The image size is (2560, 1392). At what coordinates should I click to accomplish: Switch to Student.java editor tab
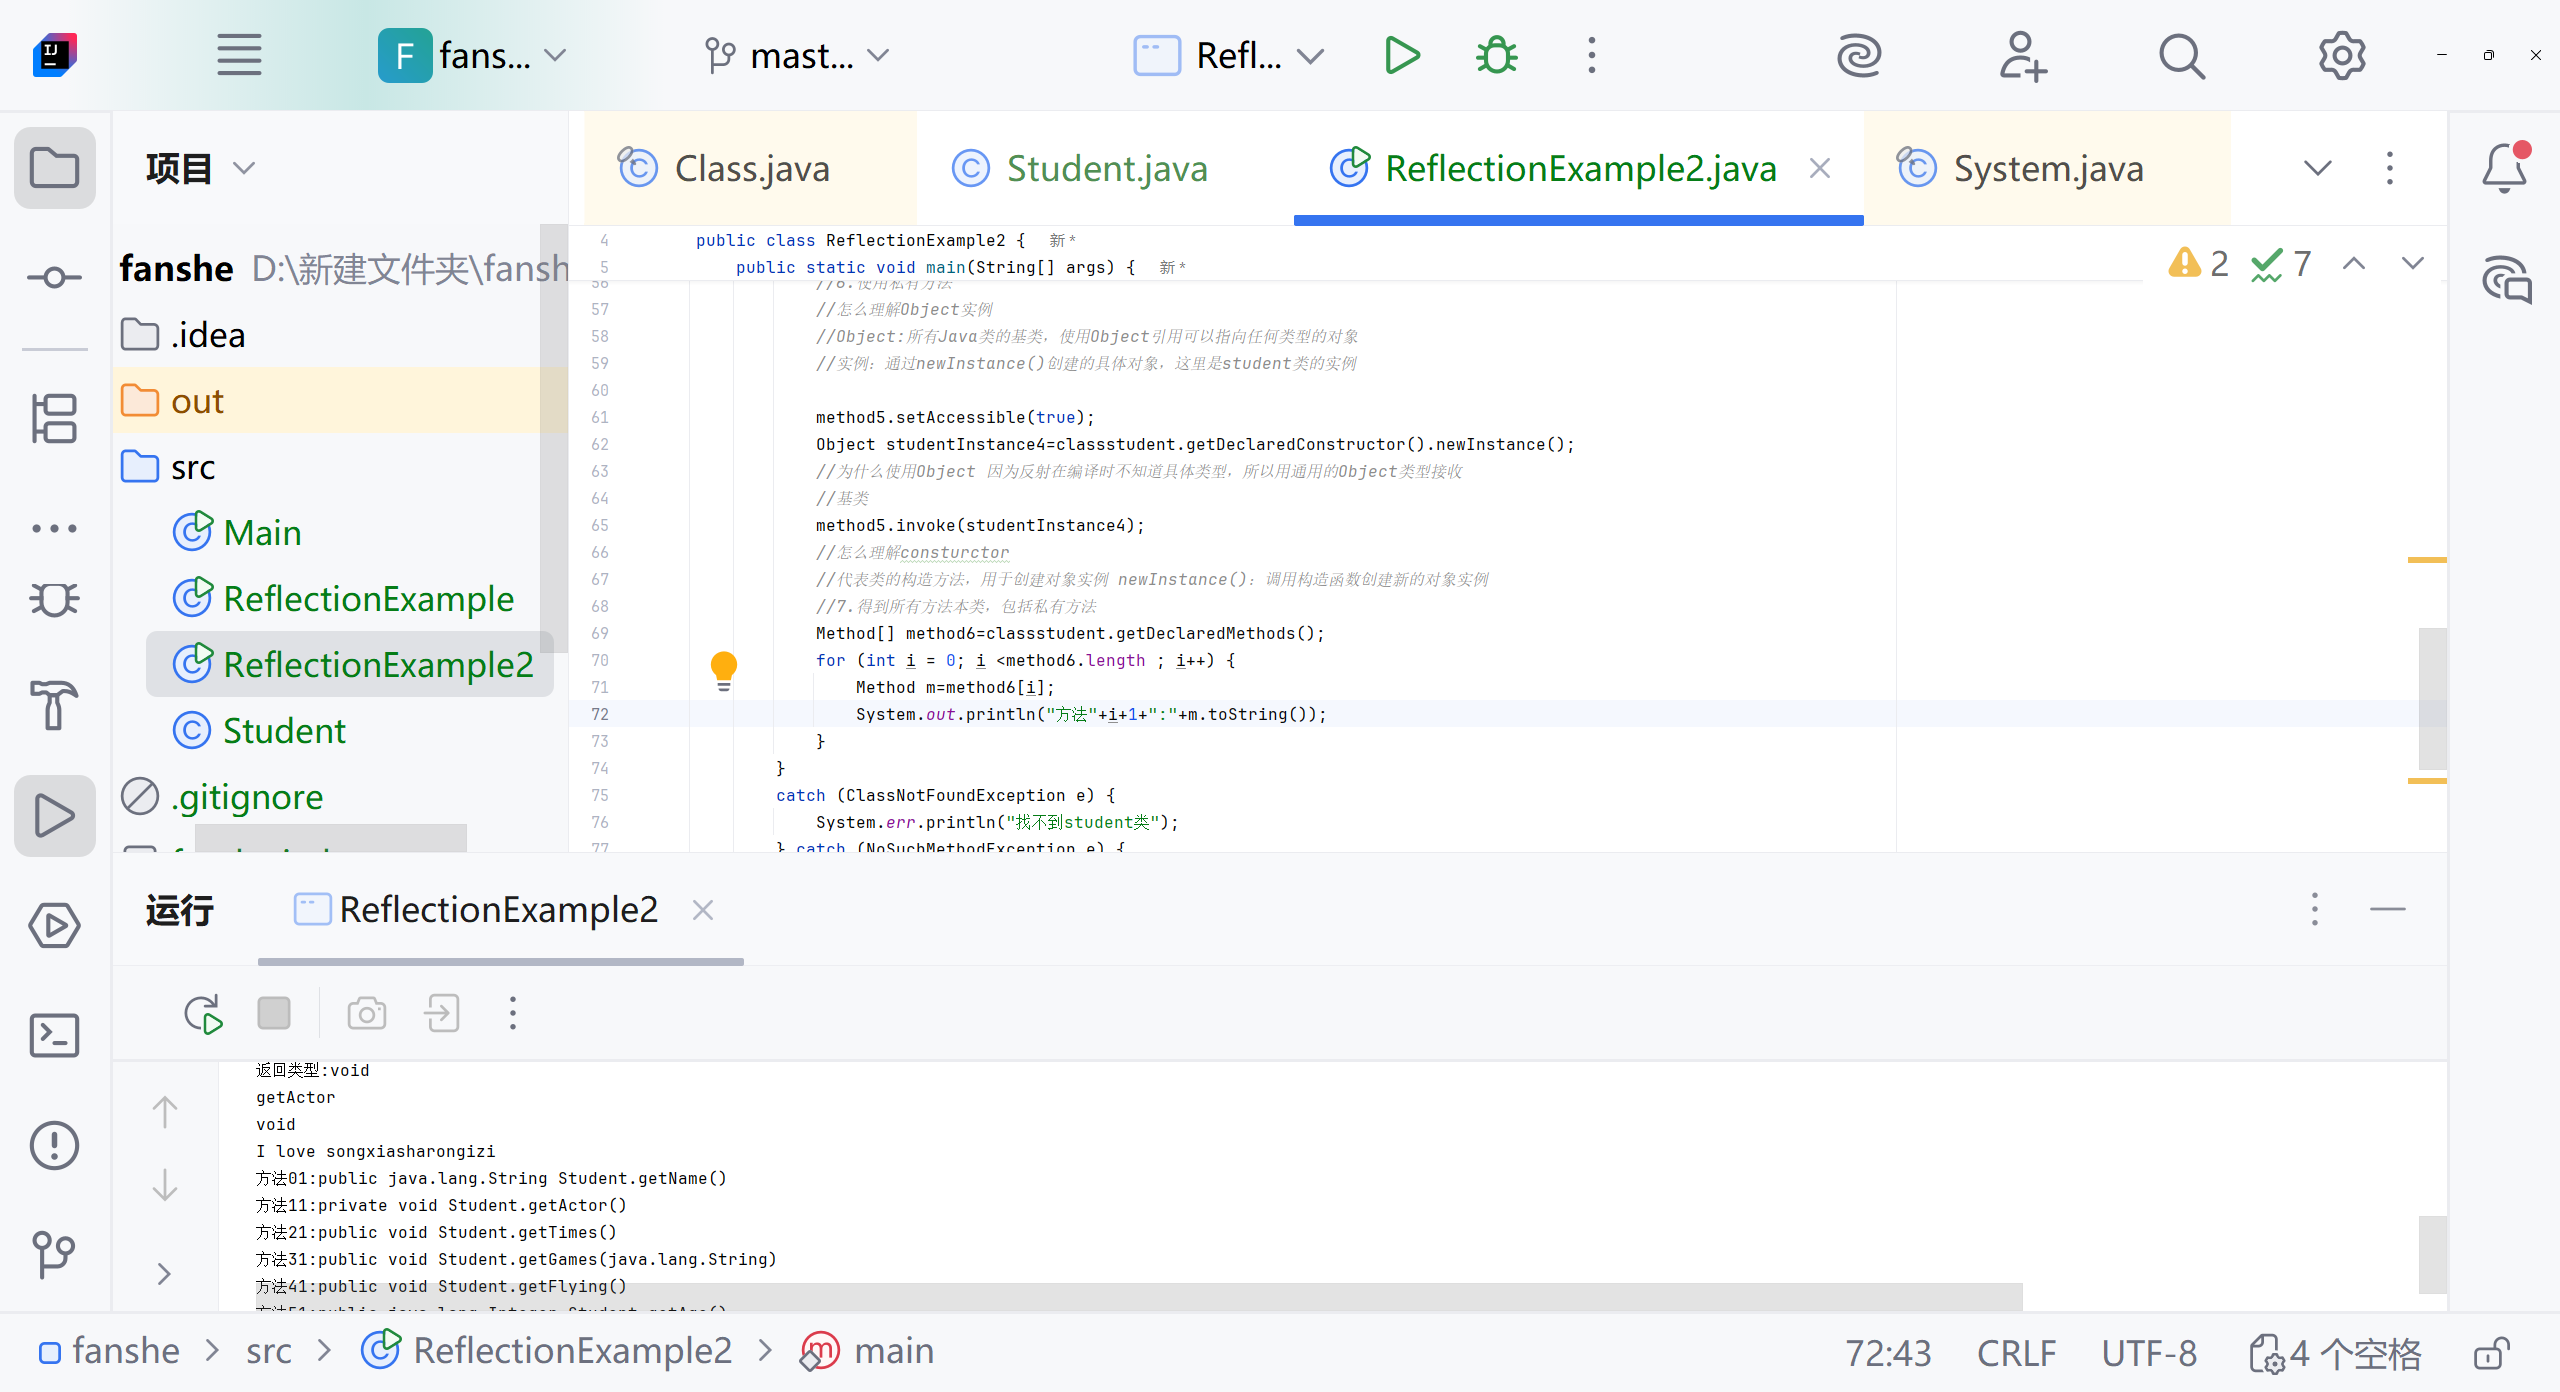1105,169
